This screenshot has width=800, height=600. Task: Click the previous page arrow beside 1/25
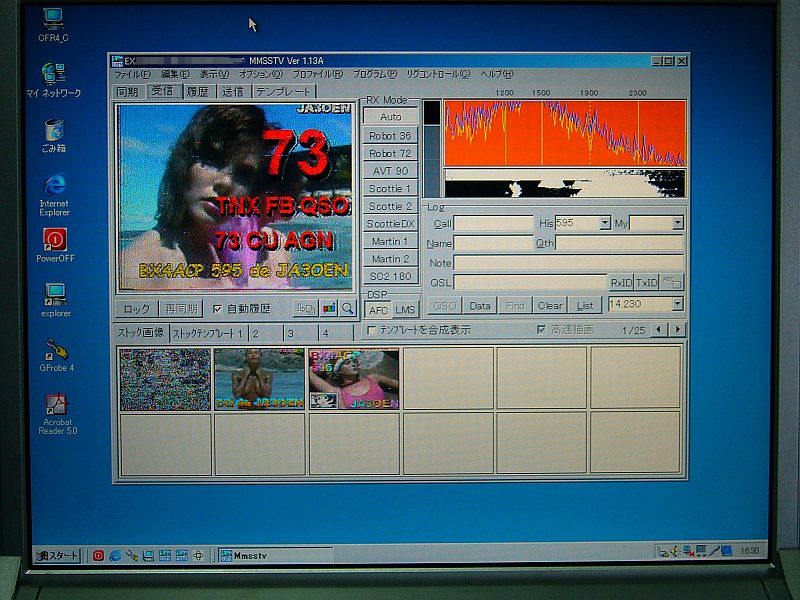(x=661, y=329)
